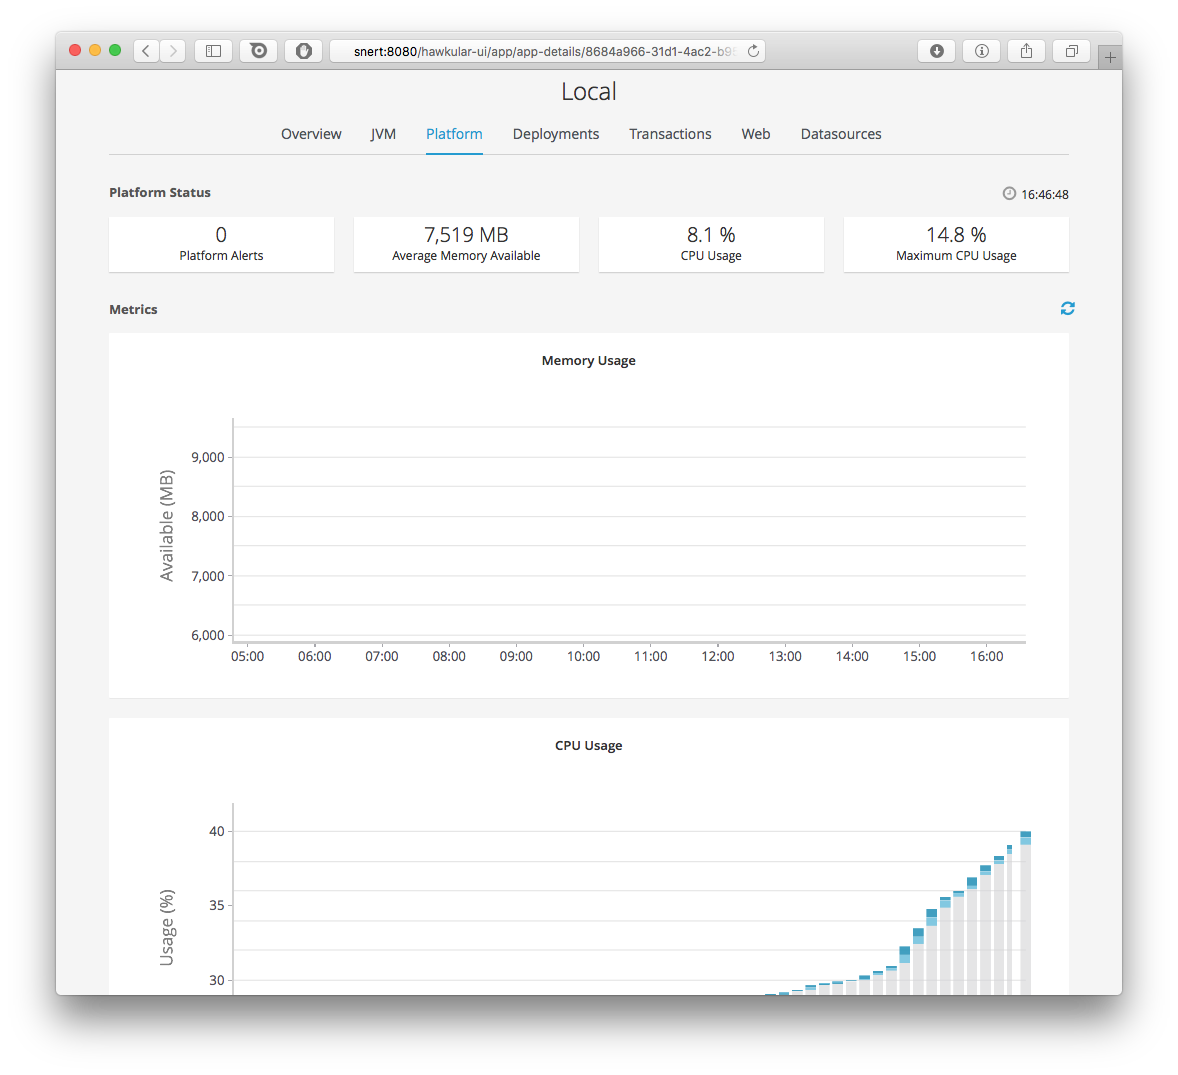Click the Usage (%) axis title
The width and height of the screenshot is (1178, 1075).
click(167, 928)
